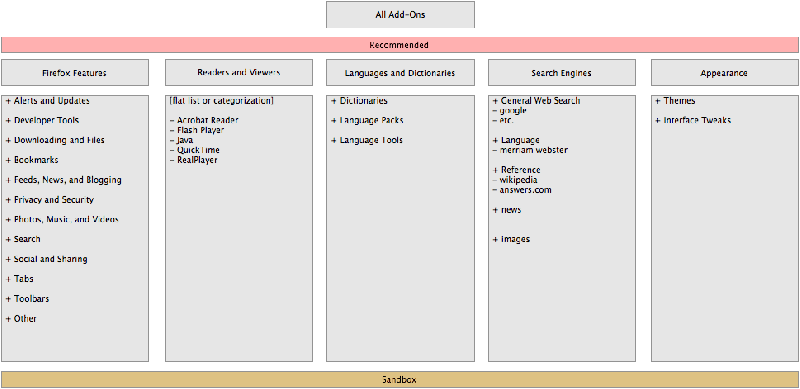Viewport: 800px width, 389px height.
Task: Expand the Tabs item
Action: coord(20,279)
